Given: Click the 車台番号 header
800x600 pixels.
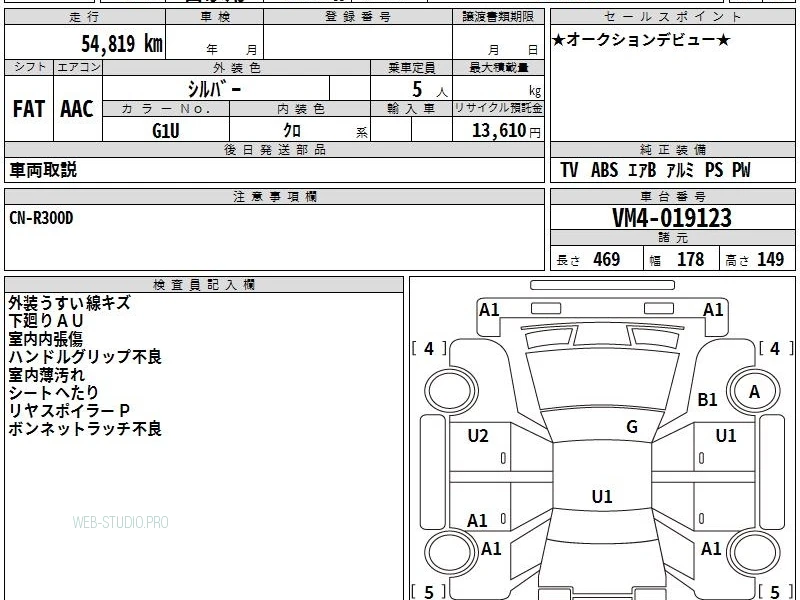Looking at the screenshot, I should 672,196.
